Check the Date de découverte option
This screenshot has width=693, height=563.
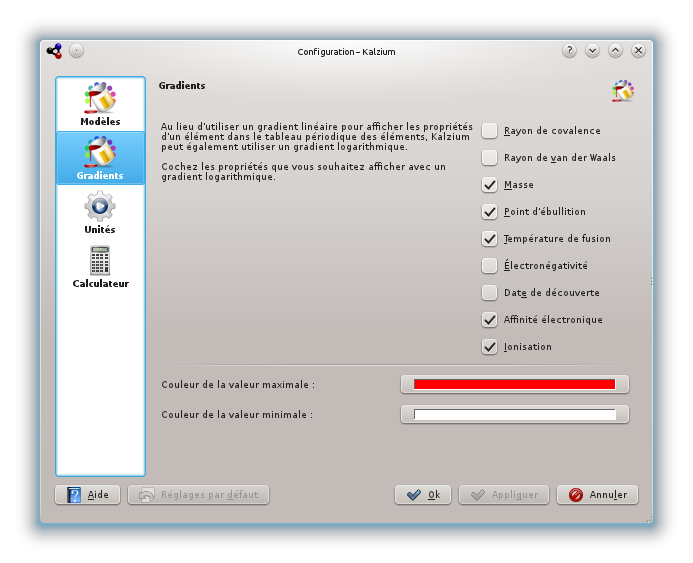click(x=490, y=293)
